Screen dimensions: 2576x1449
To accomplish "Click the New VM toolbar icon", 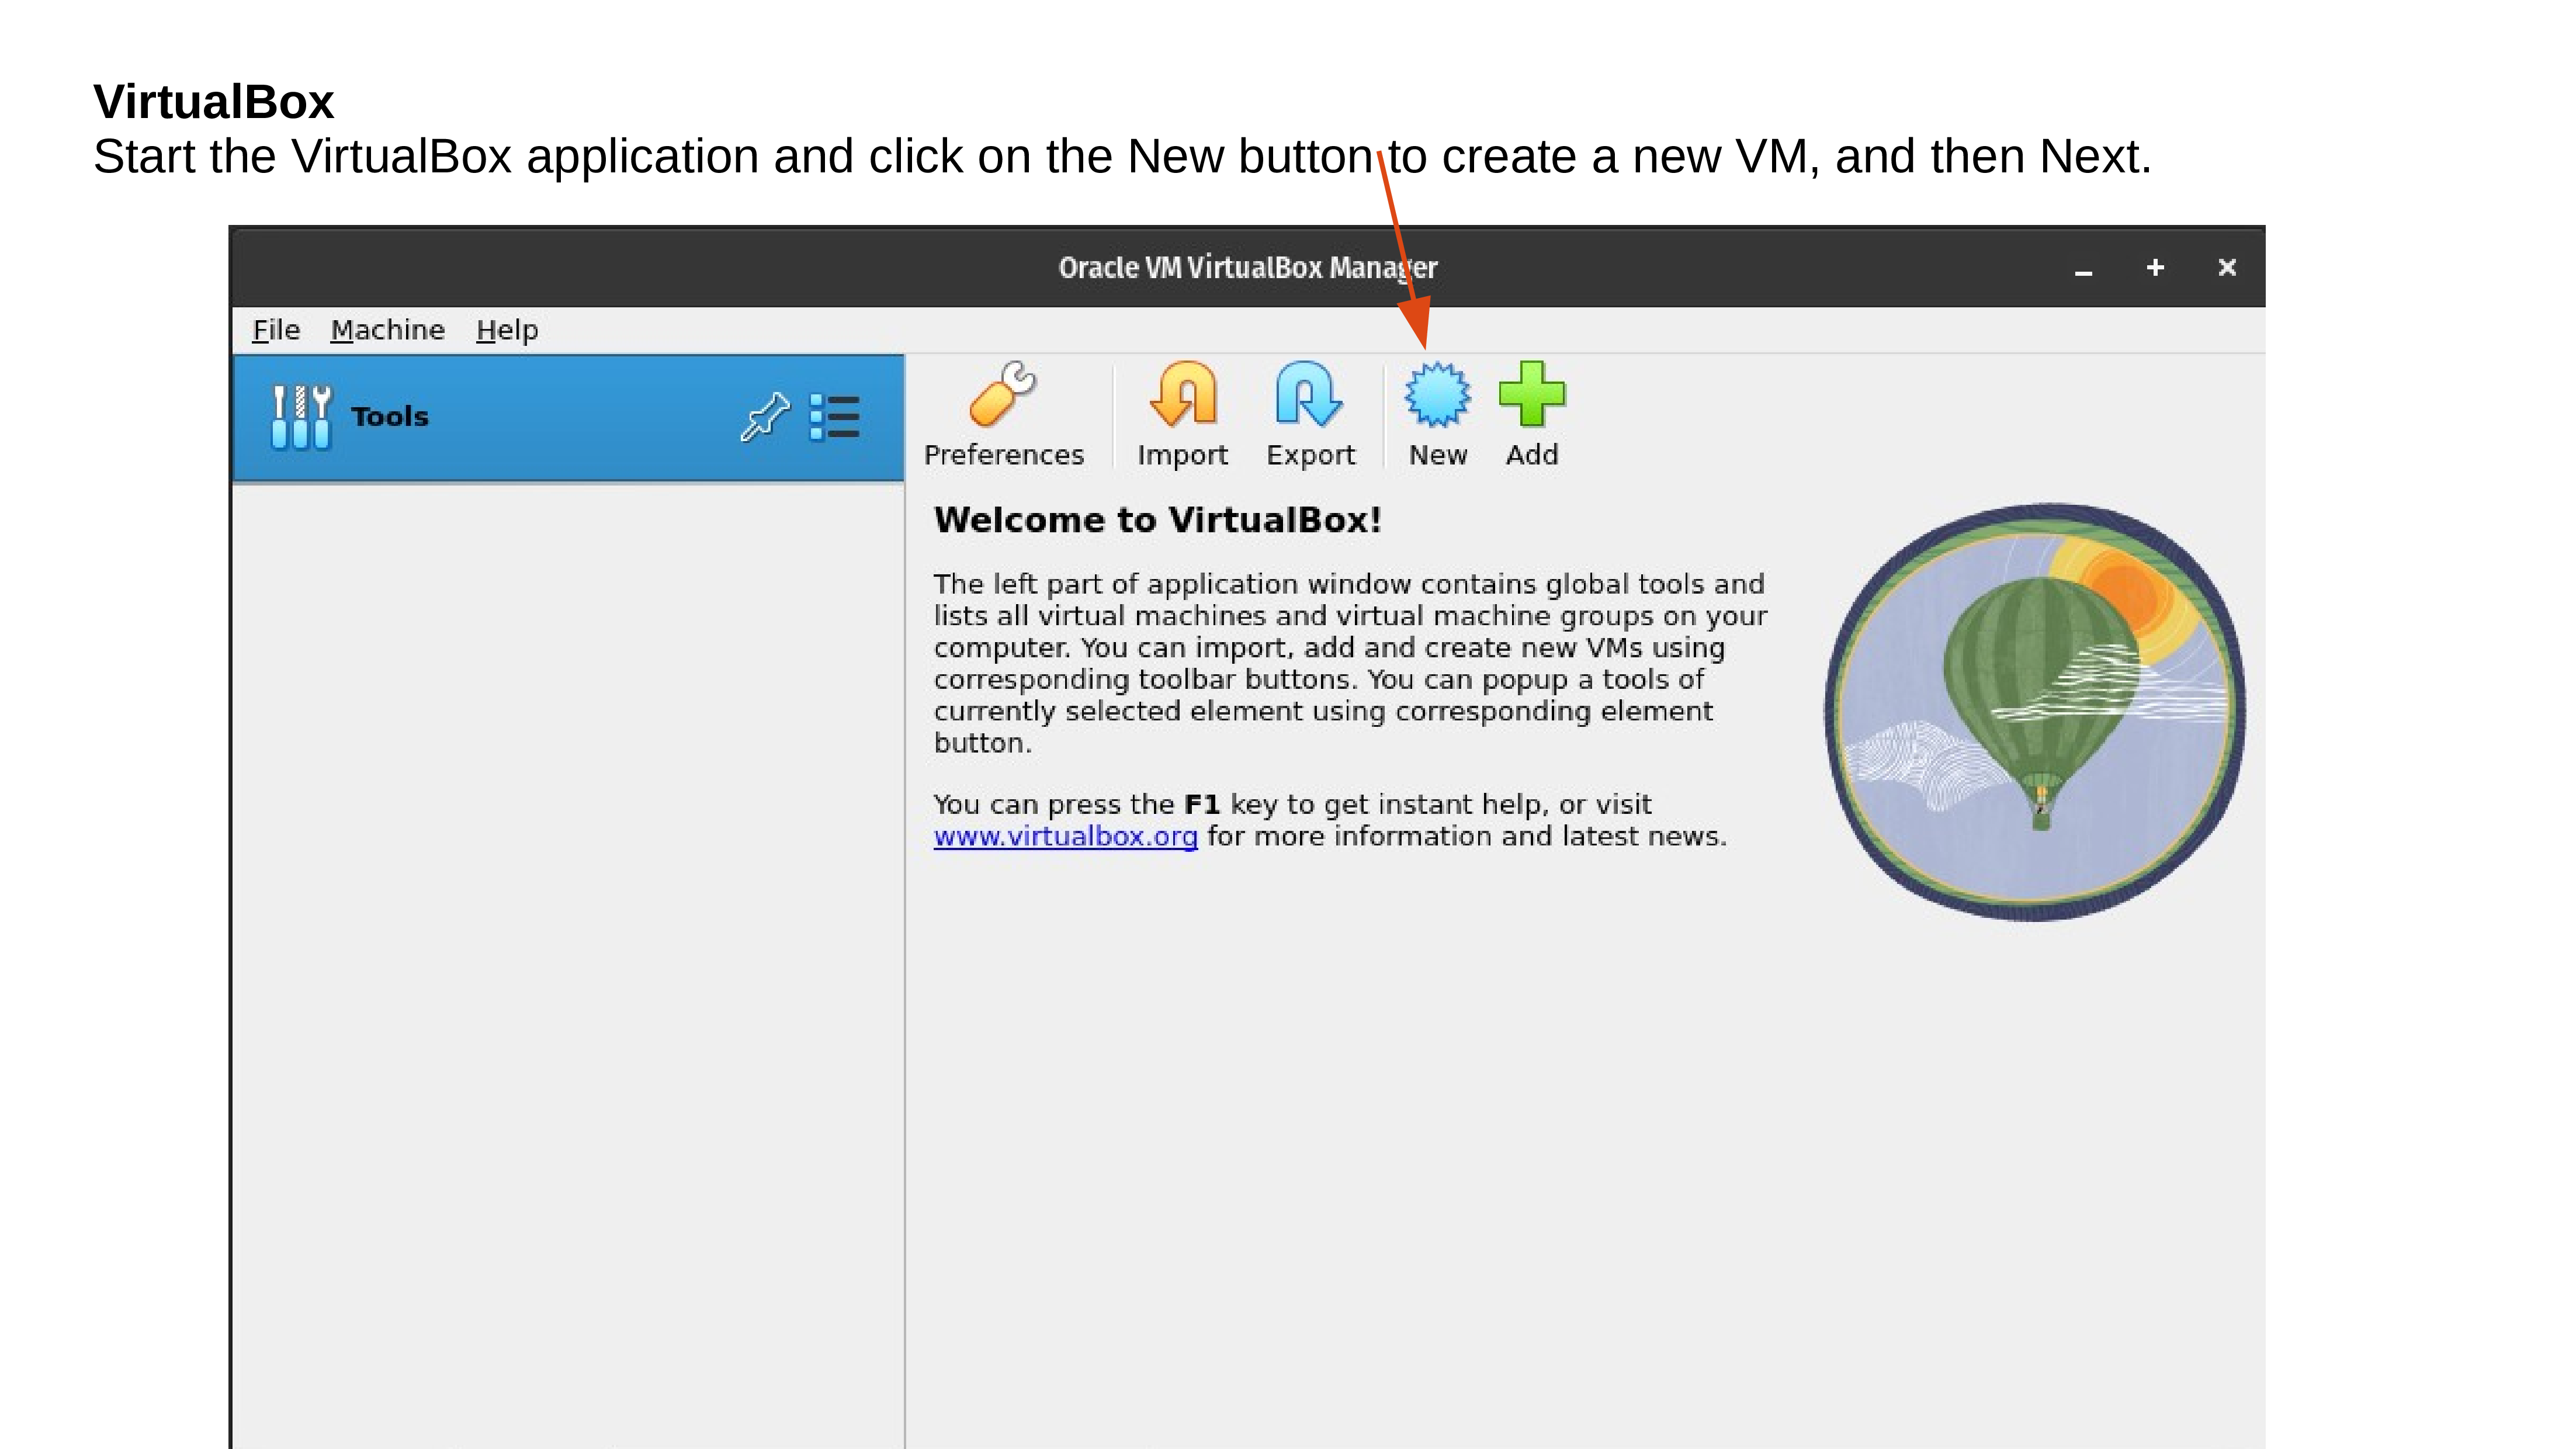I will [x=1437, y=396].
